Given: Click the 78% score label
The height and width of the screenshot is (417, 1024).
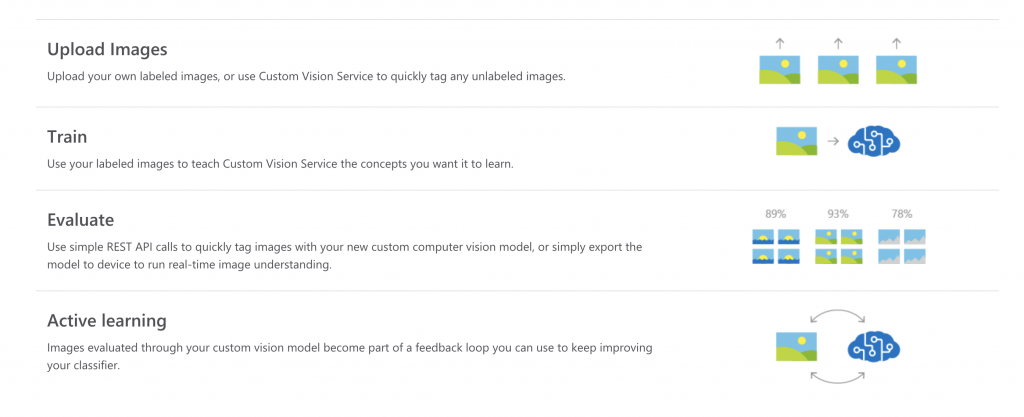Looking at the screenshot, I should pyautogui.click(x=901, y=214).
